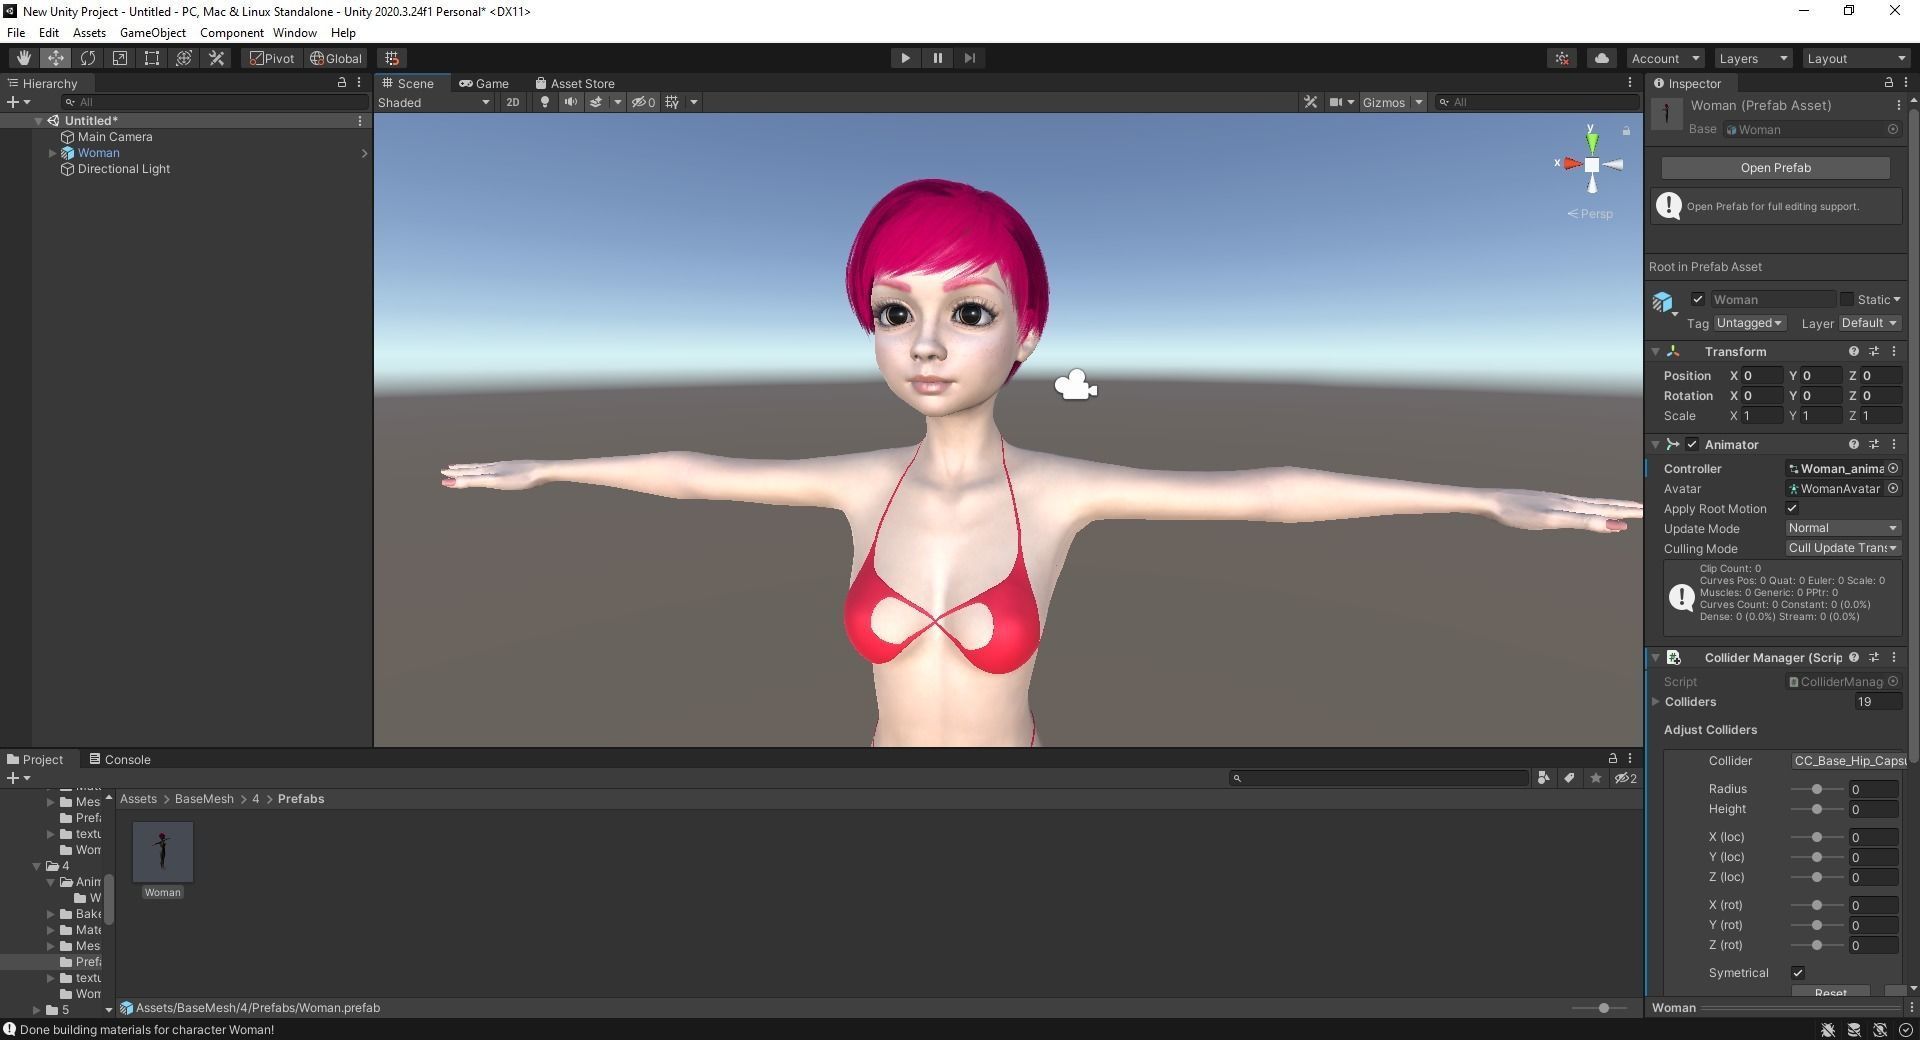Toggle scene grid visibility icon
The image size is (1920, 1040).
click(672, 102)
